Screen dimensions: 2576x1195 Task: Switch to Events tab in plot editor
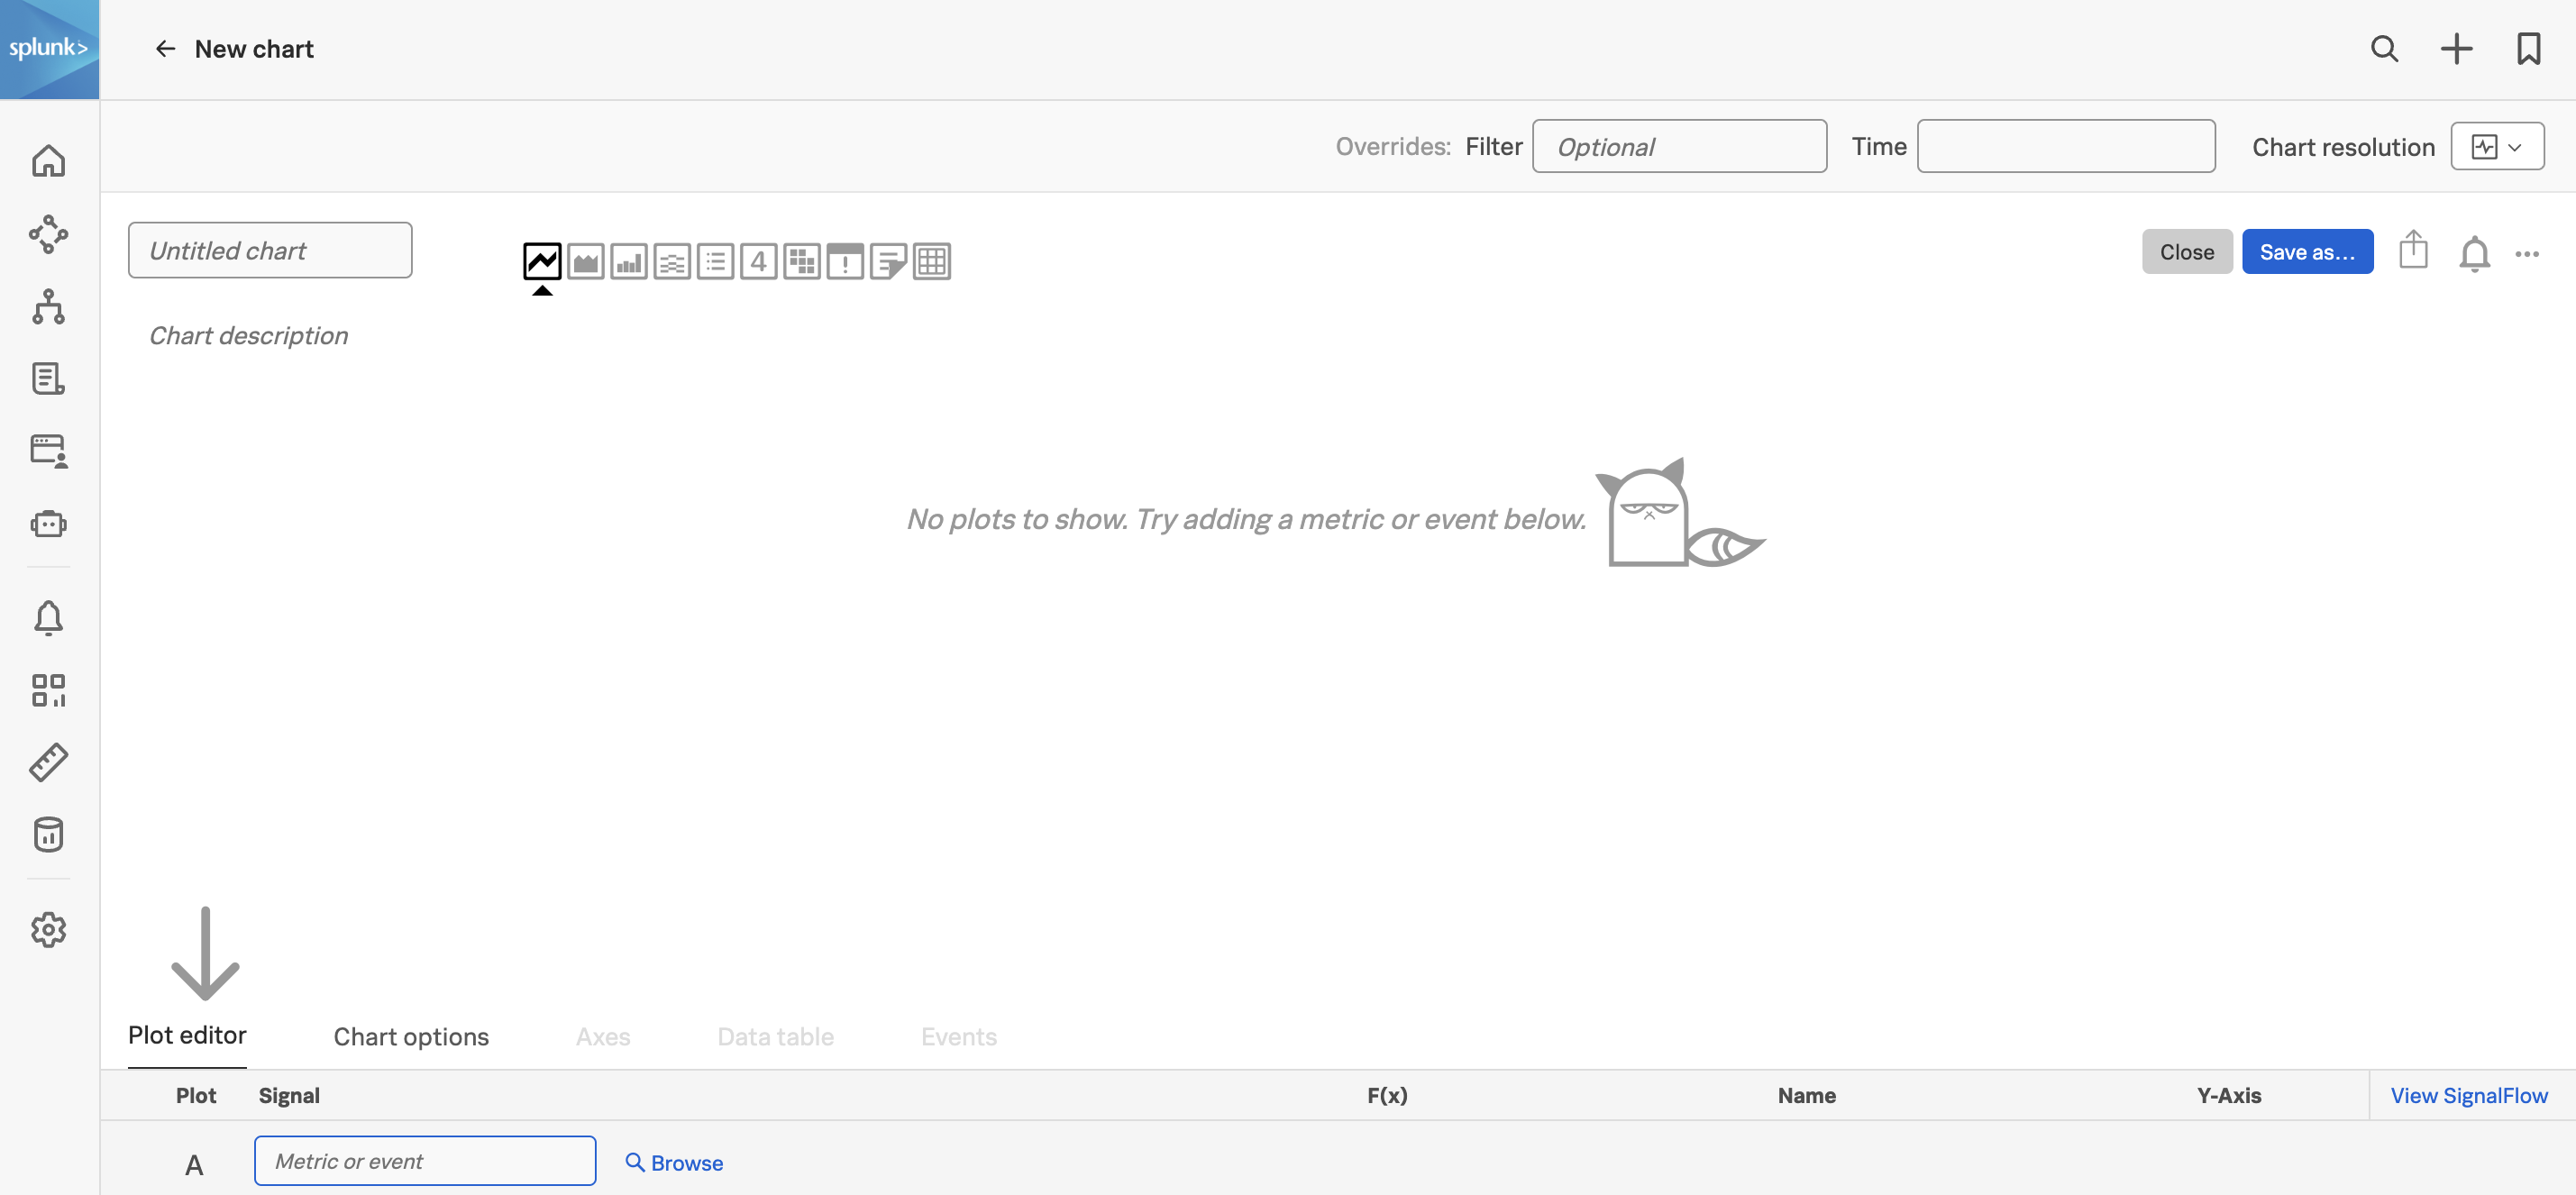pyautogui.click(x=959, y=1035)
